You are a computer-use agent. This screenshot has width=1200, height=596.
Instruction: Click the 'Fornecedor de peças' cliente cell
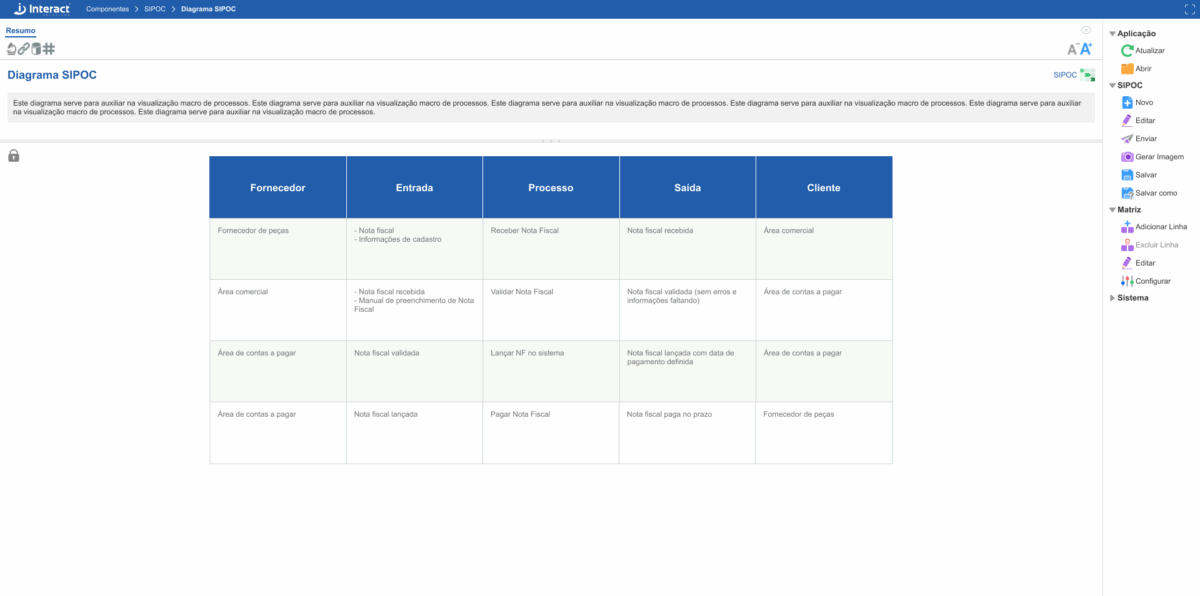click(x=824, y=433)
